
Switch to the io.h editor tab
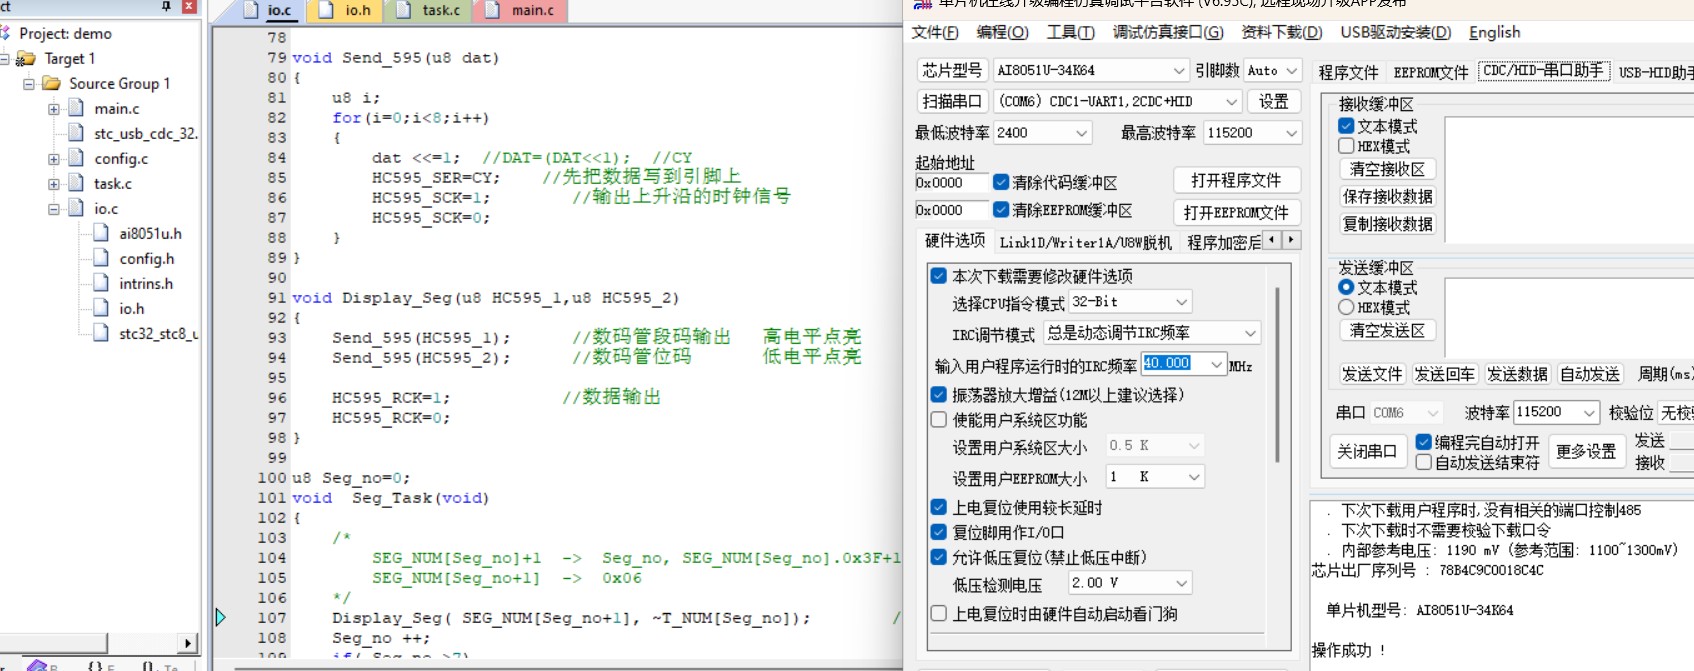coord(347,10)
